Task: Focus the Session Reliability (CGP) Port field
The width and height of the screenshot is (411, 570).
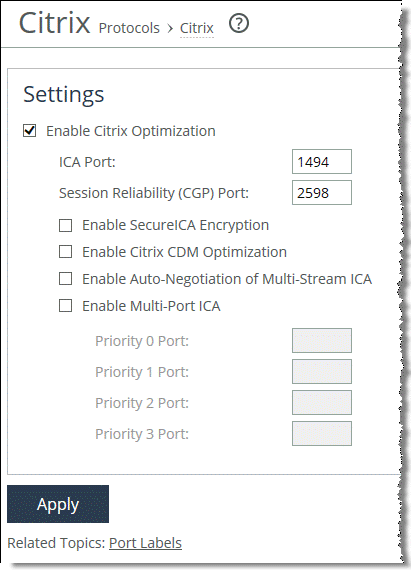Action: (x=322, y=193)
